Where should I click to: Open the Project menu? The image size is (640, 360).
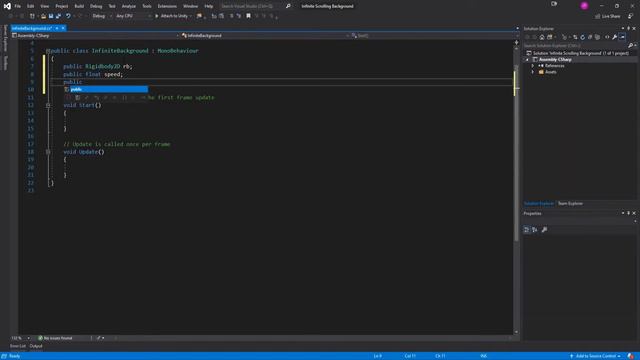pyautogui.click(x=62, y=6)
